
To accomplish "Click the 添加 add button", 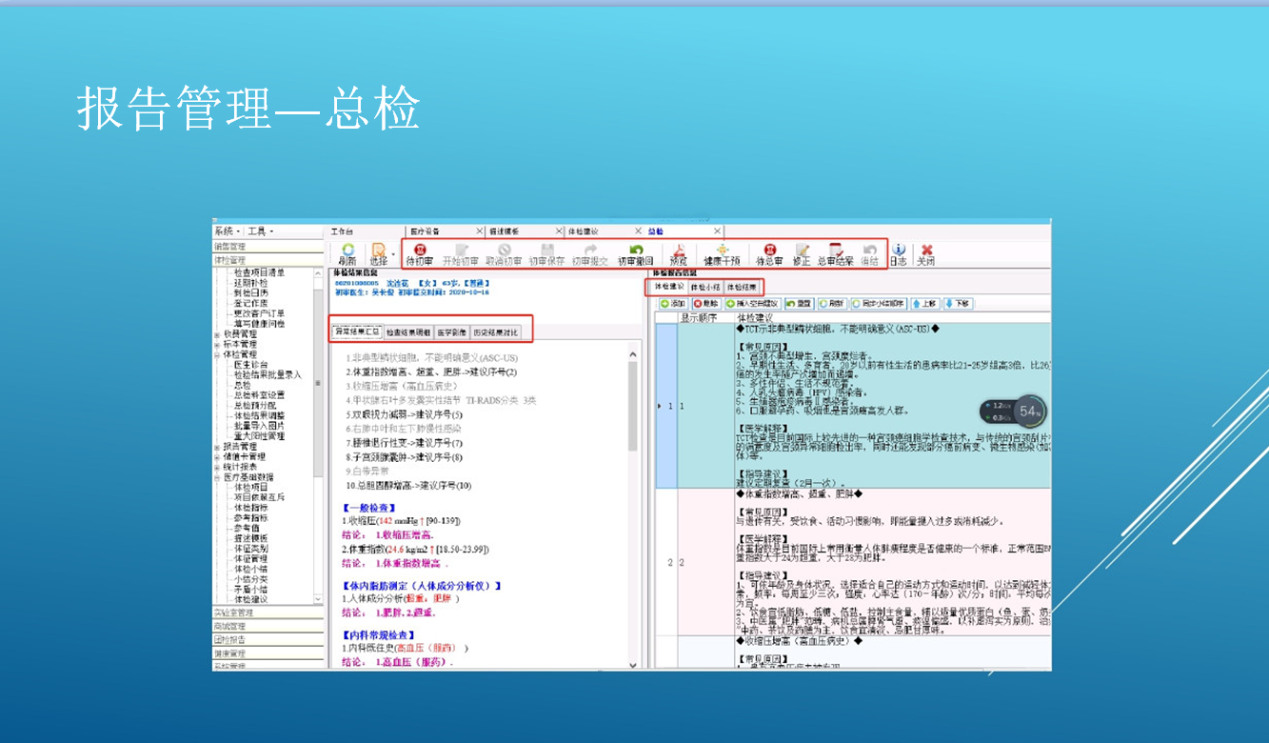I will [673, 303].
